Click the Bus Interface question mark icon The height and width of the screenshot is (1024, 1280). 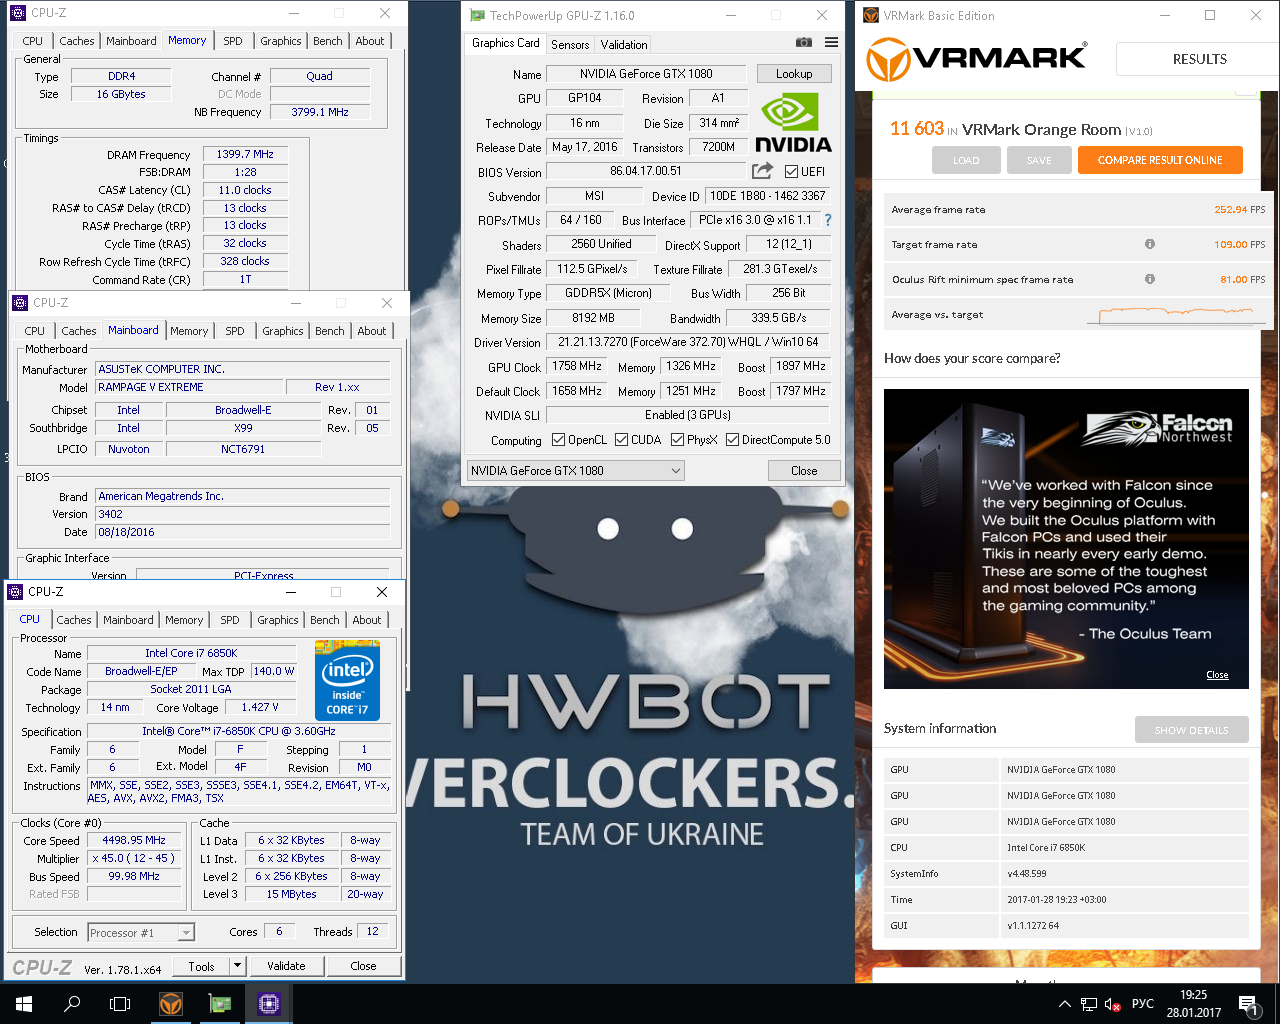click(x=828, y=220)
